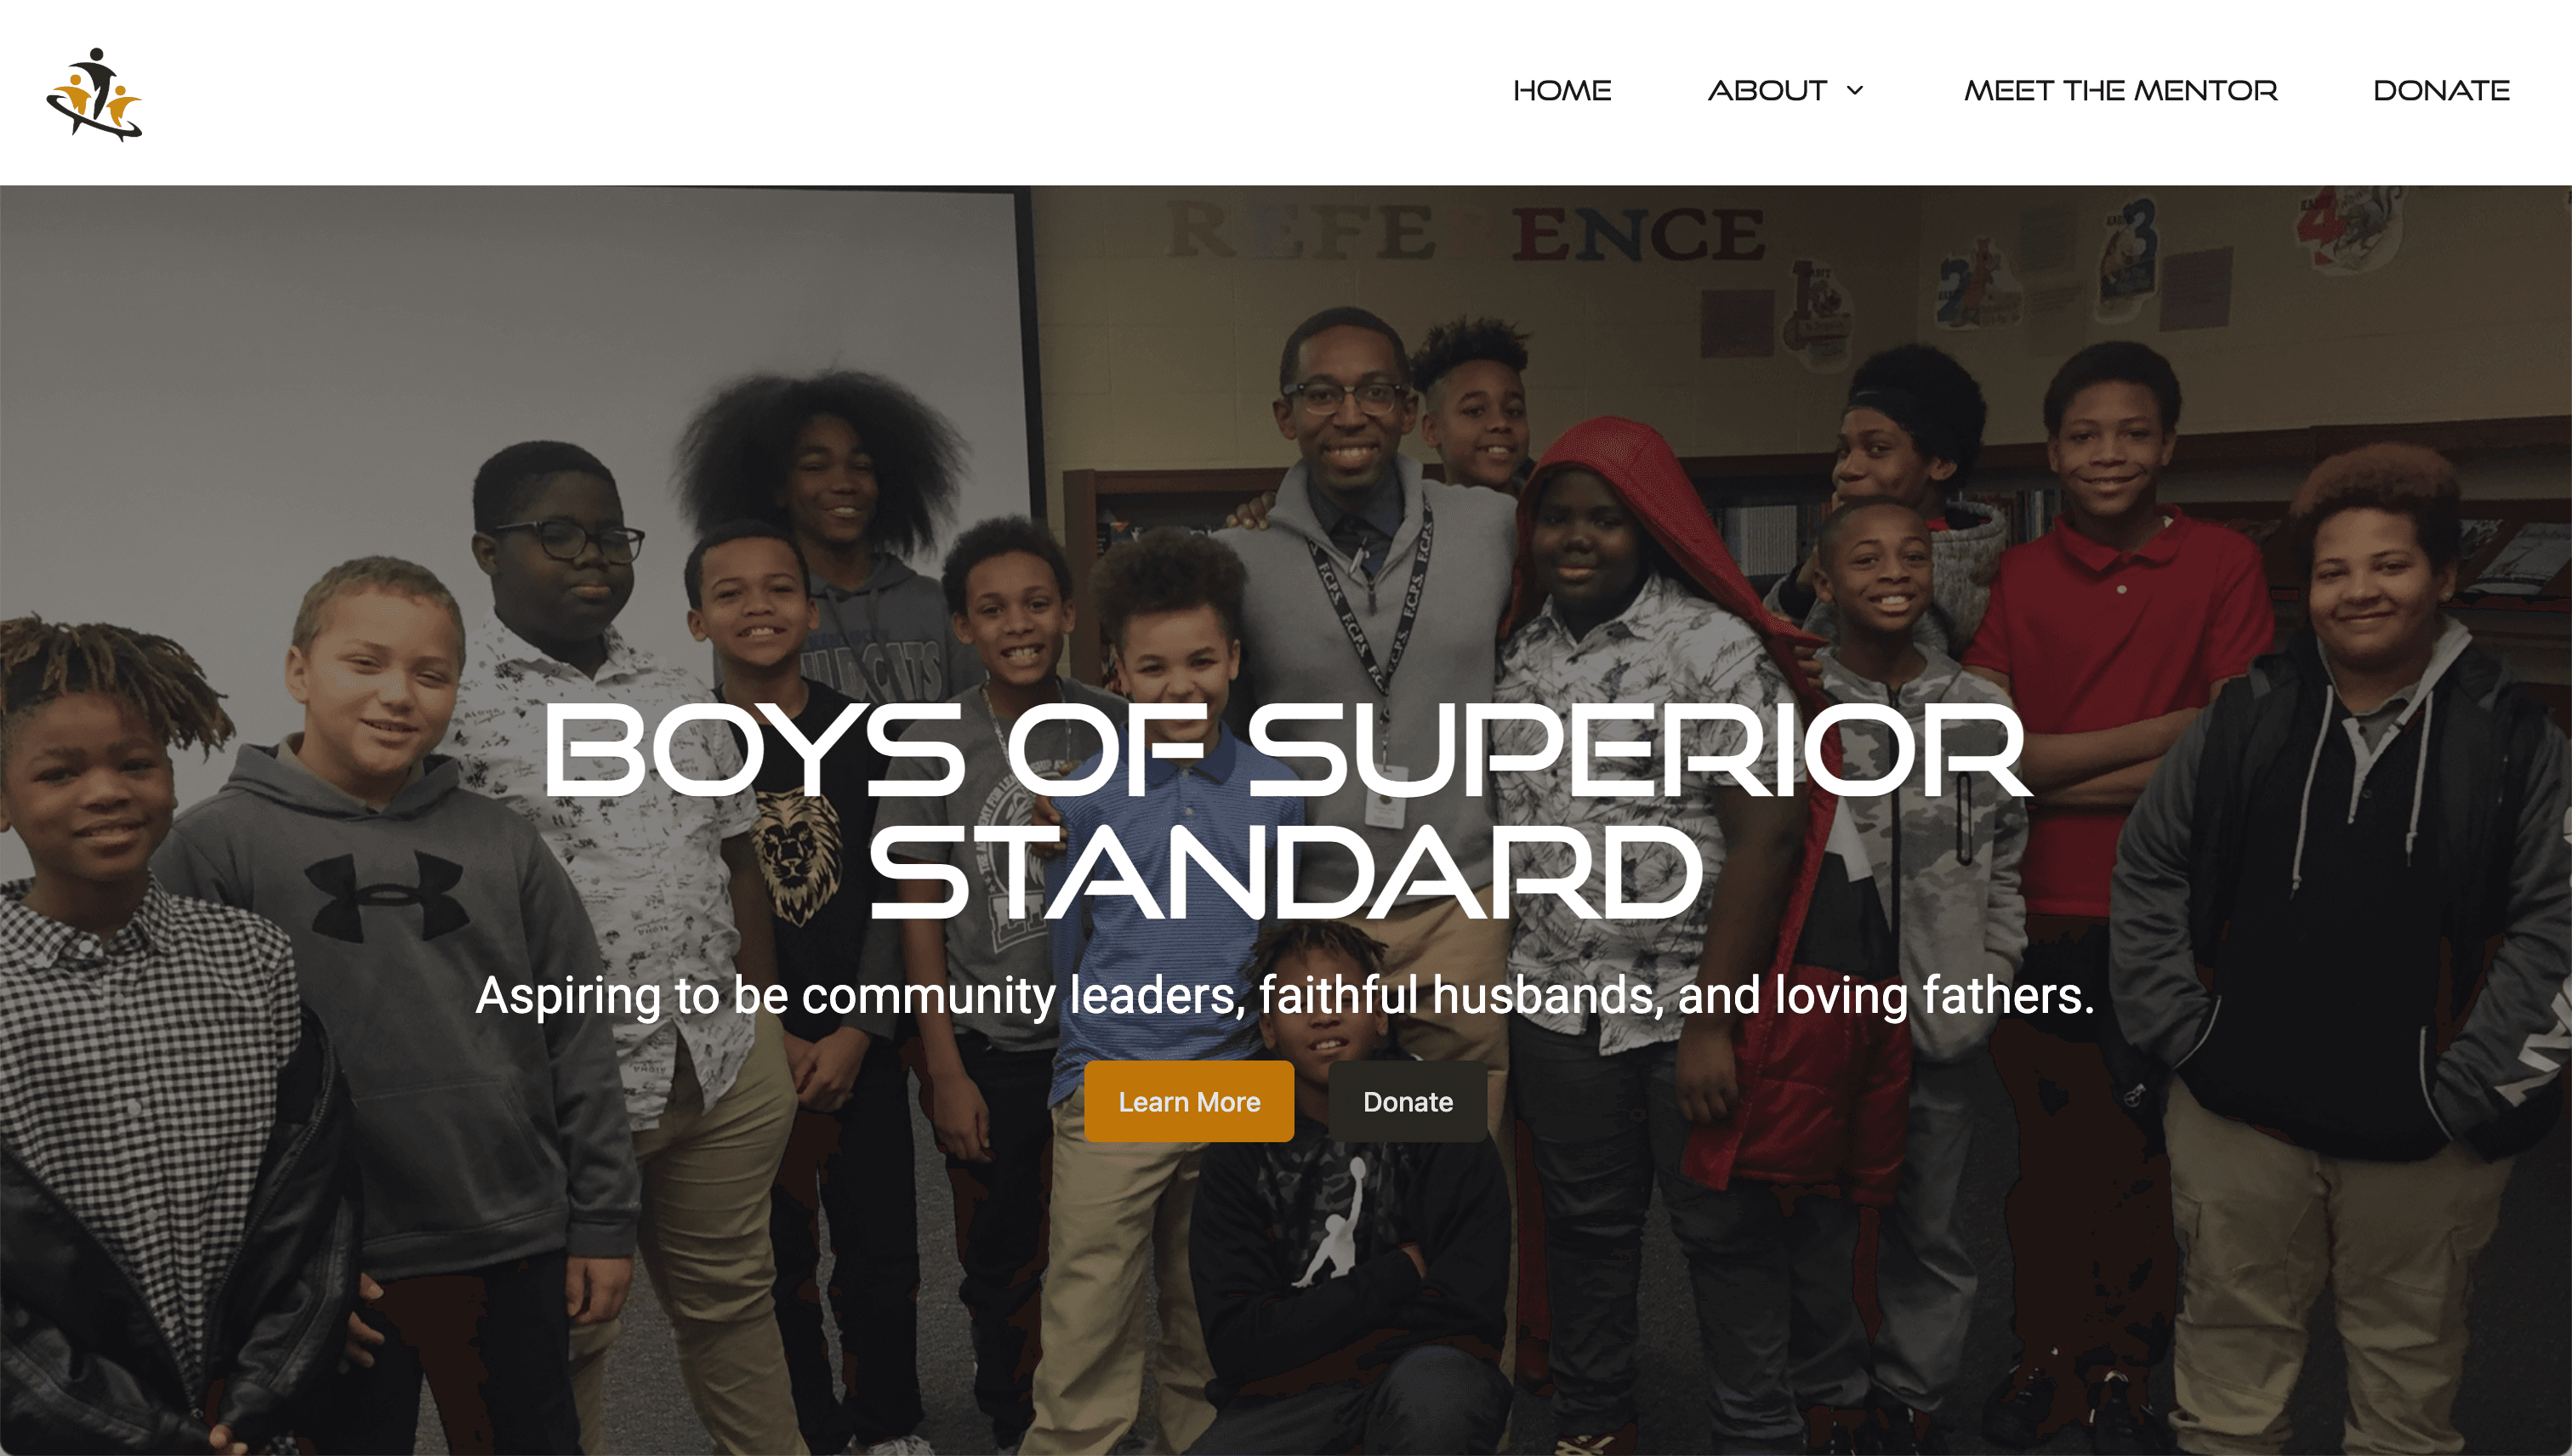Click the Boys of Superior Standard logo

tap(94, 93)
